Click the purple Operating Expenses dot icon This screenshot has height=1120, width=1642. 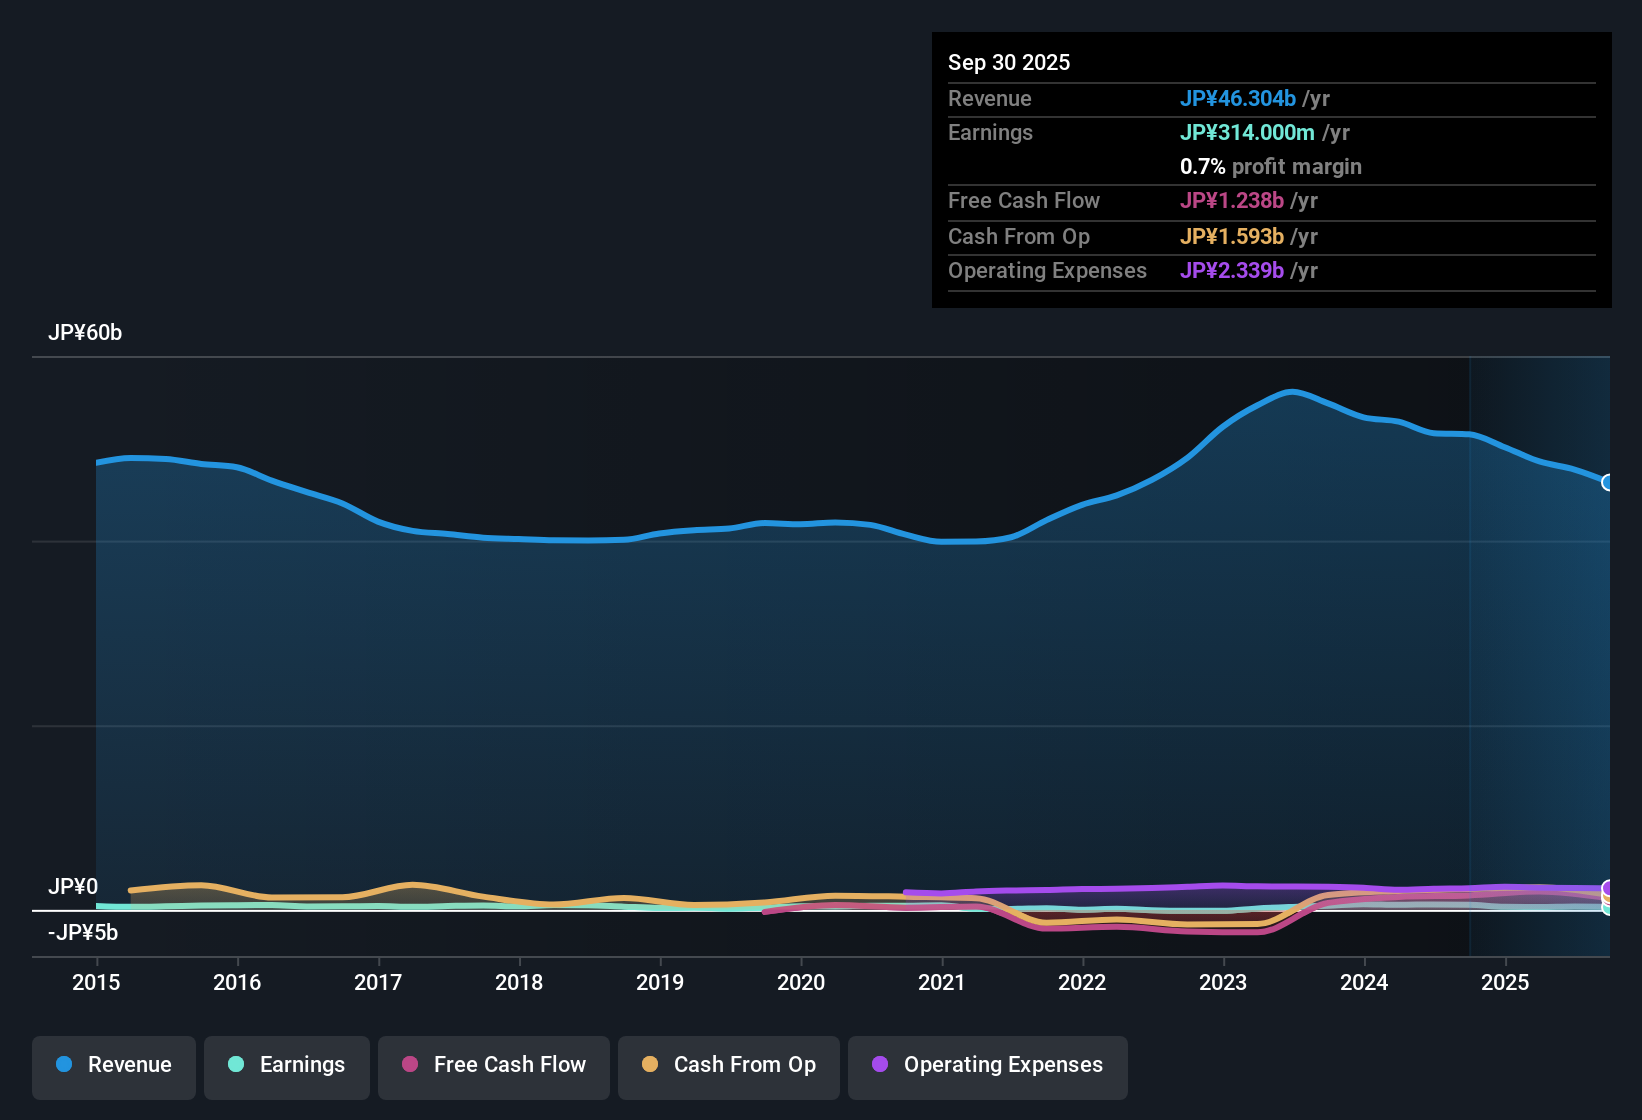880,1065
